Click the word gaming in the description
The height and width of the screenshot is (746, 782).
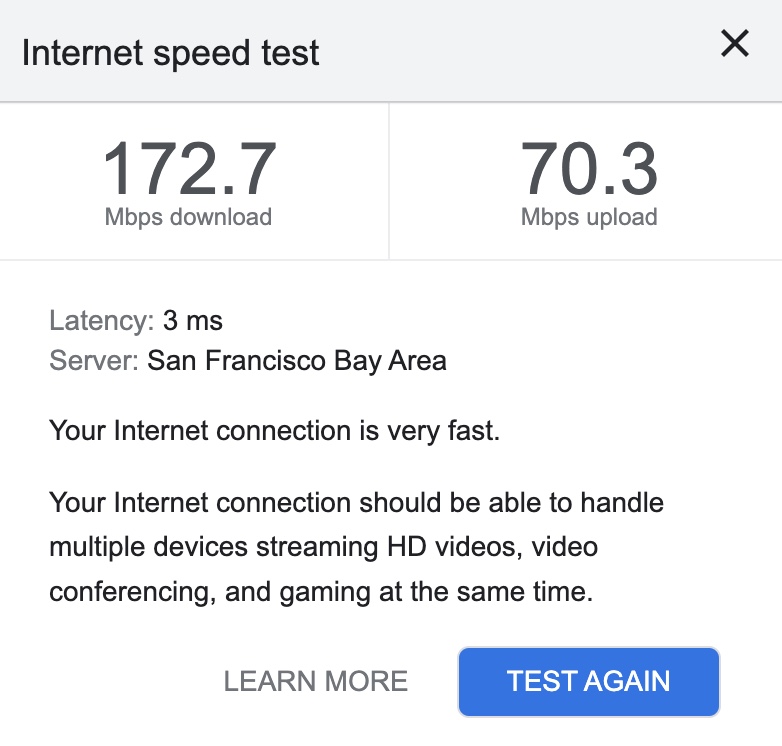tap(323, 592)
